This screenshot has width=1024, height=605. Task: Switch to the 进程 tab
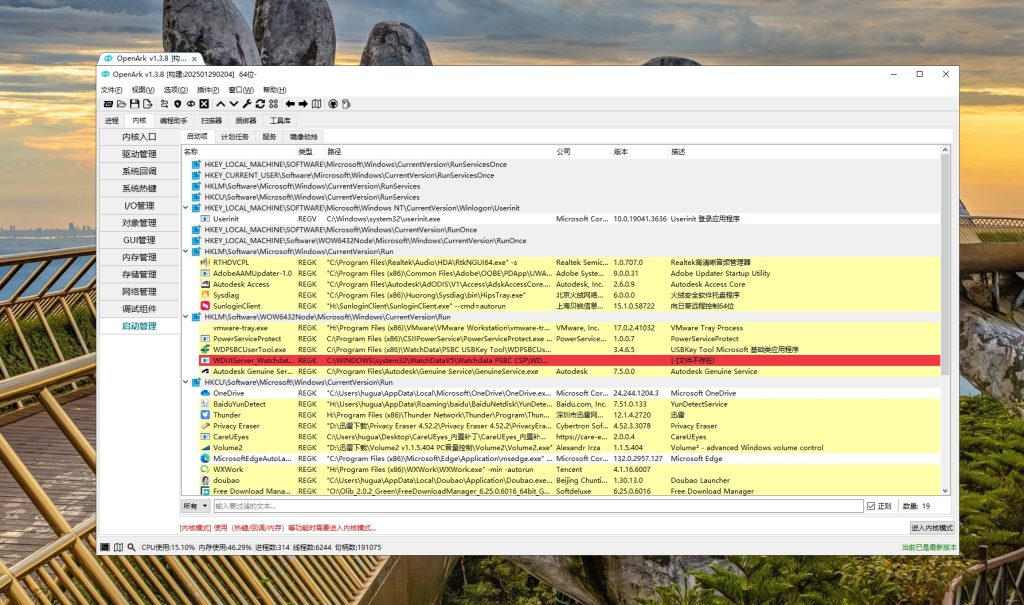112,120
